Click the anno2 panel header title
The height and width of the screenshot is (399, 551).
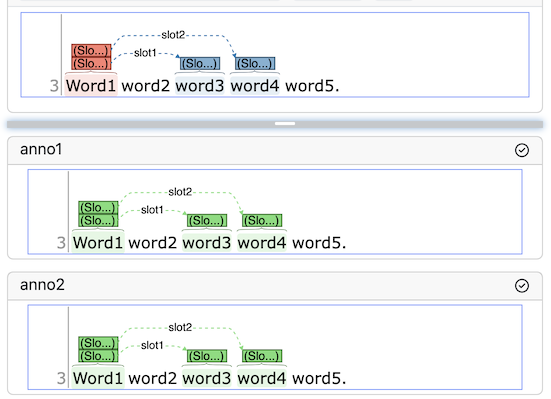click(43, 285)
